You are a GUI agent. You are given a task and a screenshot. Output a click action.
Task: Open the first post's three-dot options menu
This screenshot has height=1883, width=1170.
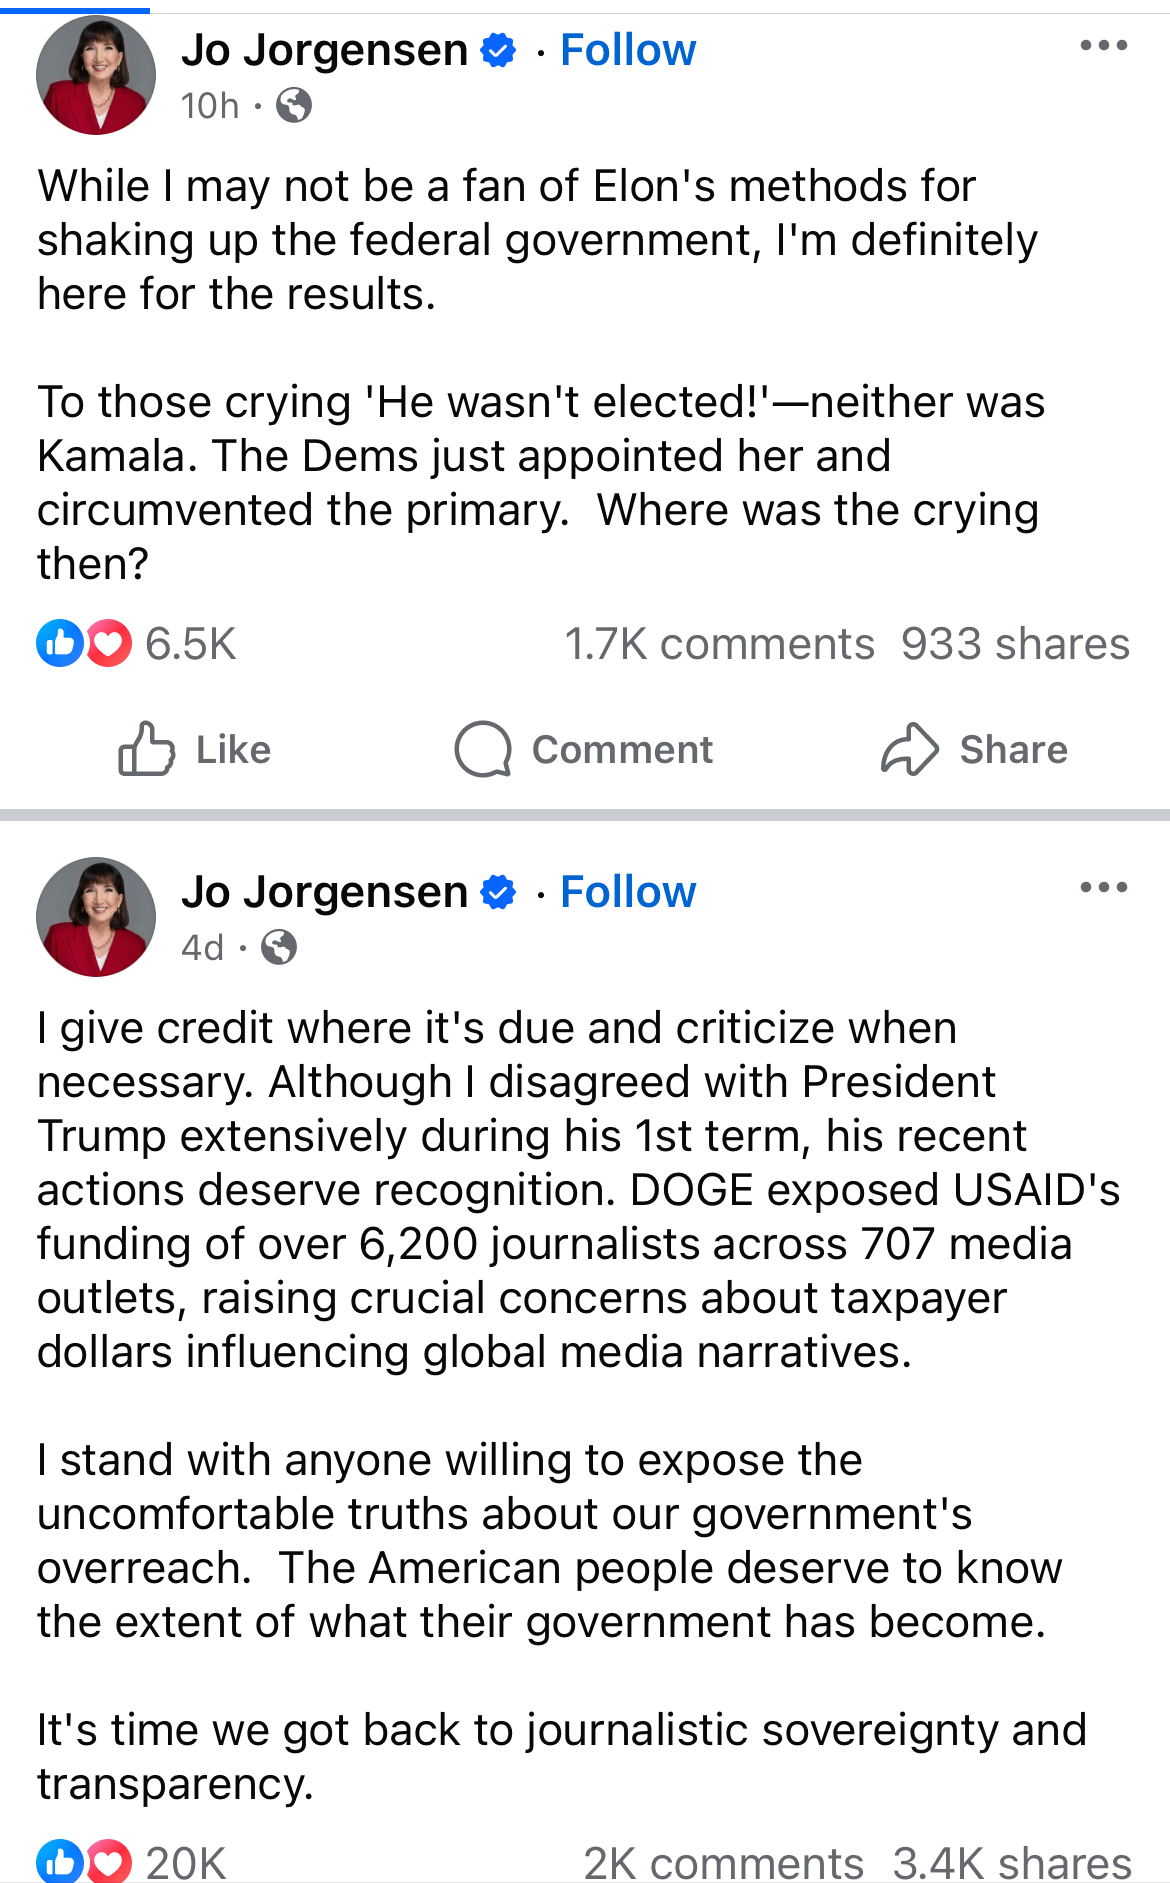point(1103,46)
